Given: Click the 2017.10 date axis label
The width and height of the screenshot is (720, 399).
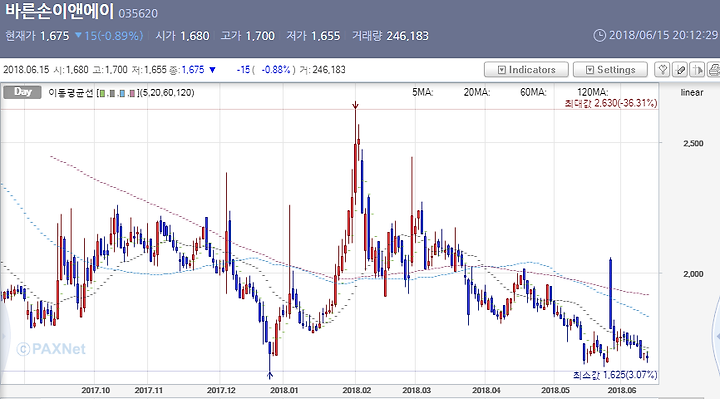Looking at the screenshot, I should coord(96,390).
